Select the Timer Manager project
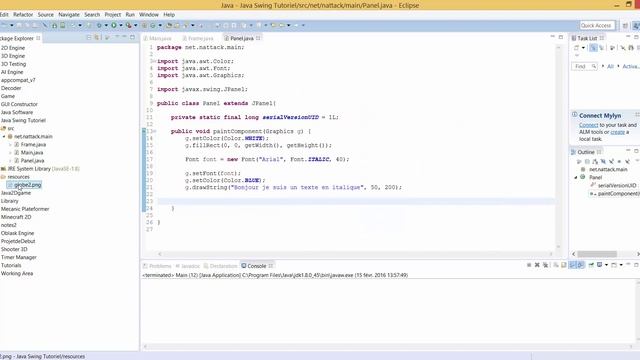The image size is (640, 360). [19, 257]
